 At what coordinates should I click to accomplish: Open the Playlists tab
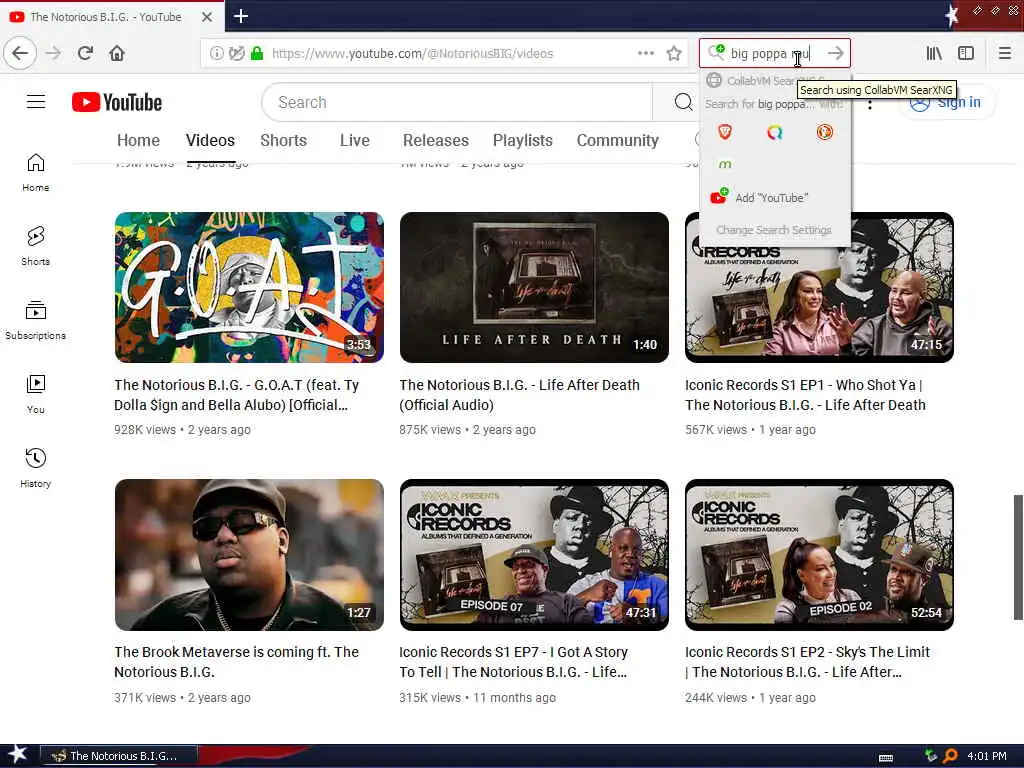pos(522,140)
